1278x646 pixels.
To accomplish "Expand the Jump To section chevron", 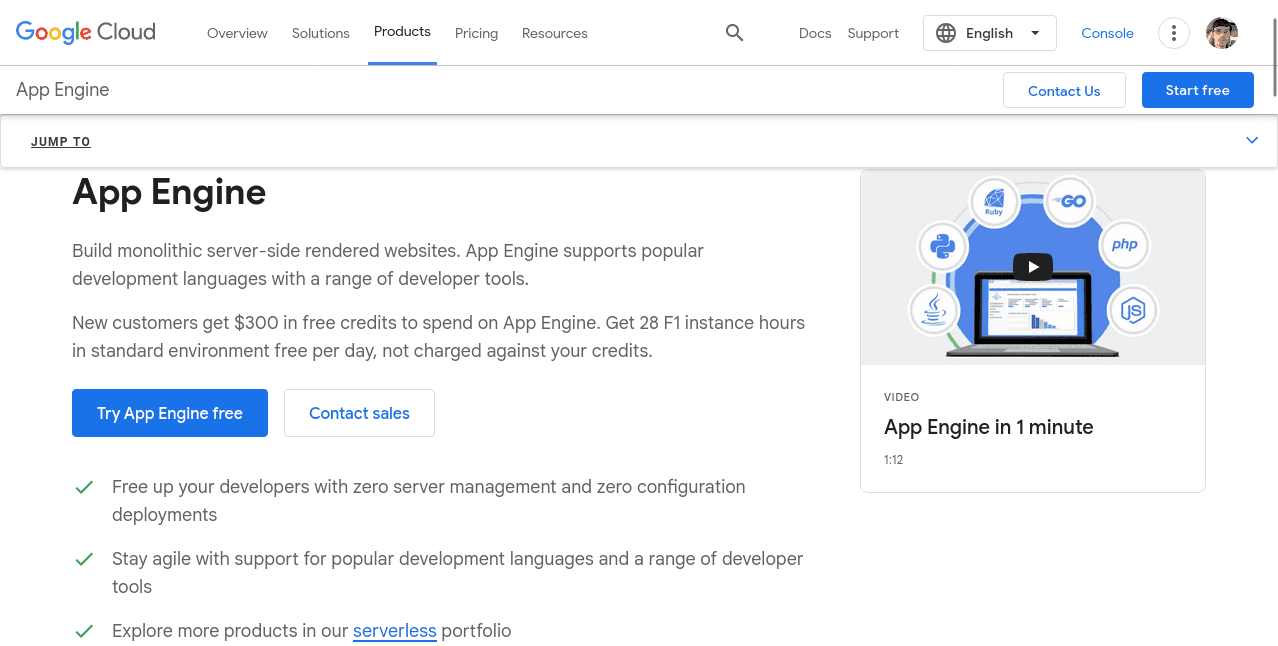I will click(x=1252, y=141).
